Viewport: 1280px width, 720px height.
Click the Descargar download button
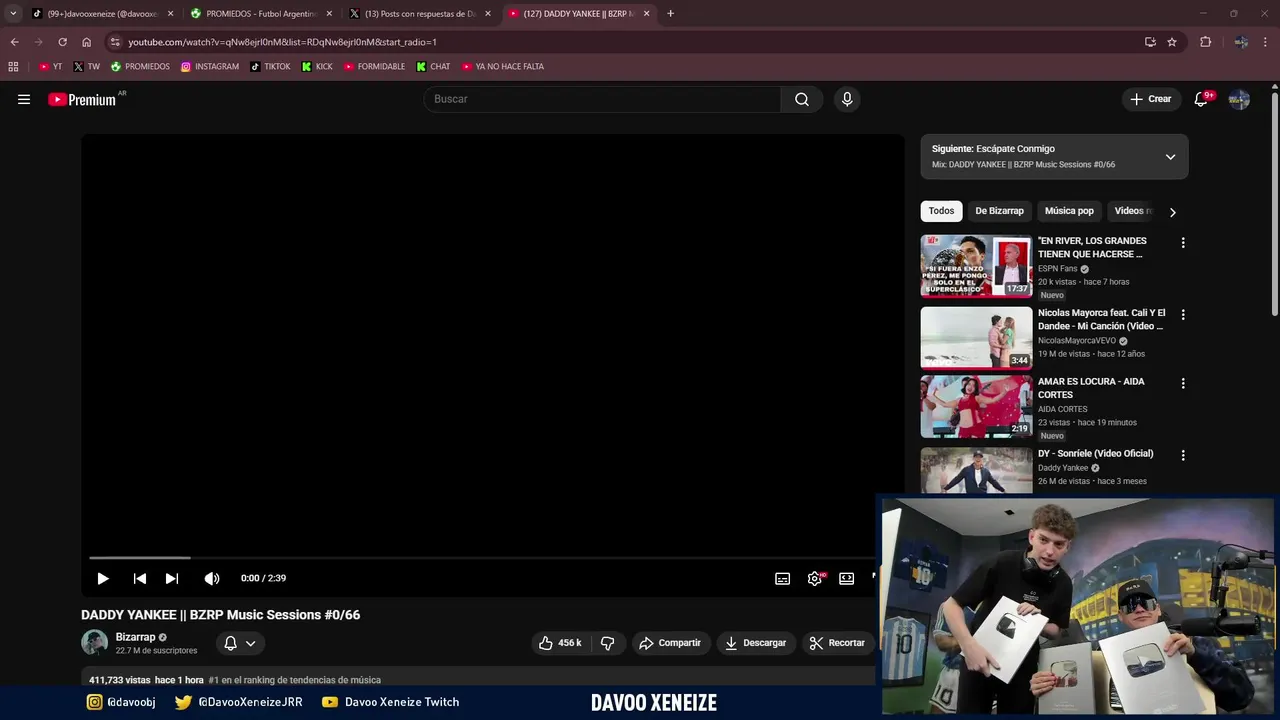756,643
